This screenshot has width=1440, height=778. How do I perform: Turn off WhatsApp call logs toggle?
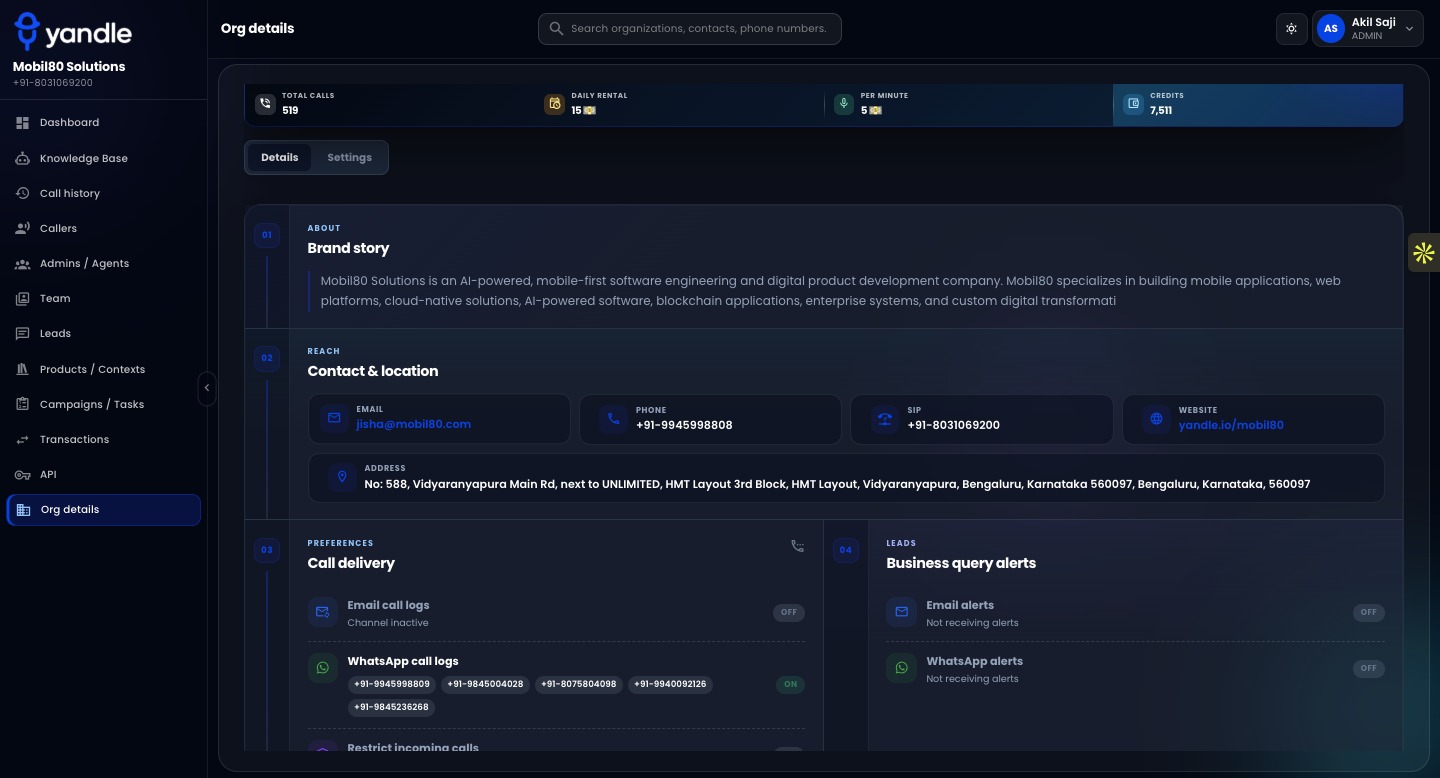coord(790,685)
